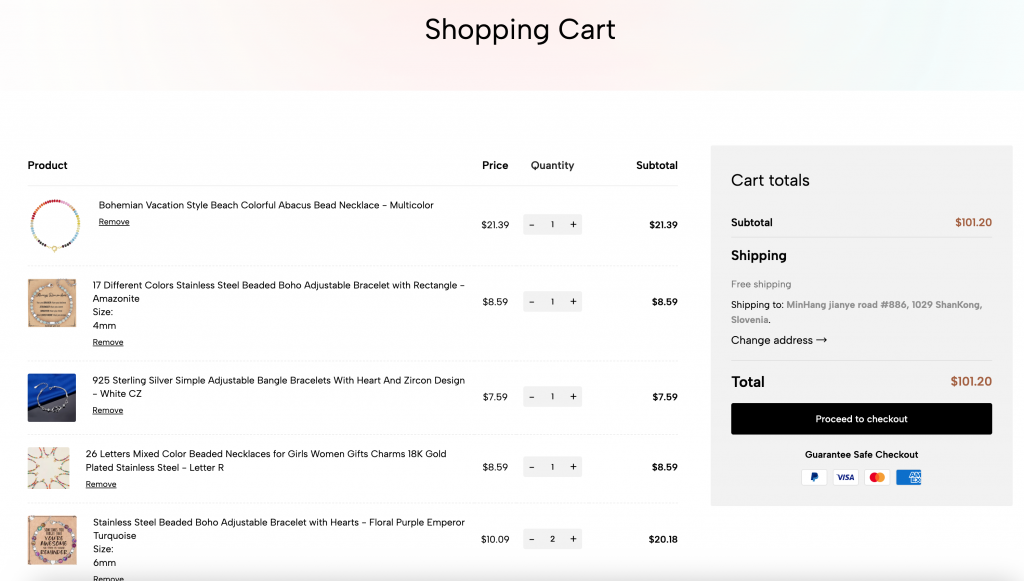Open Change address link
The width and height of the screenshot is (1024, 581).
coord(778,340)
